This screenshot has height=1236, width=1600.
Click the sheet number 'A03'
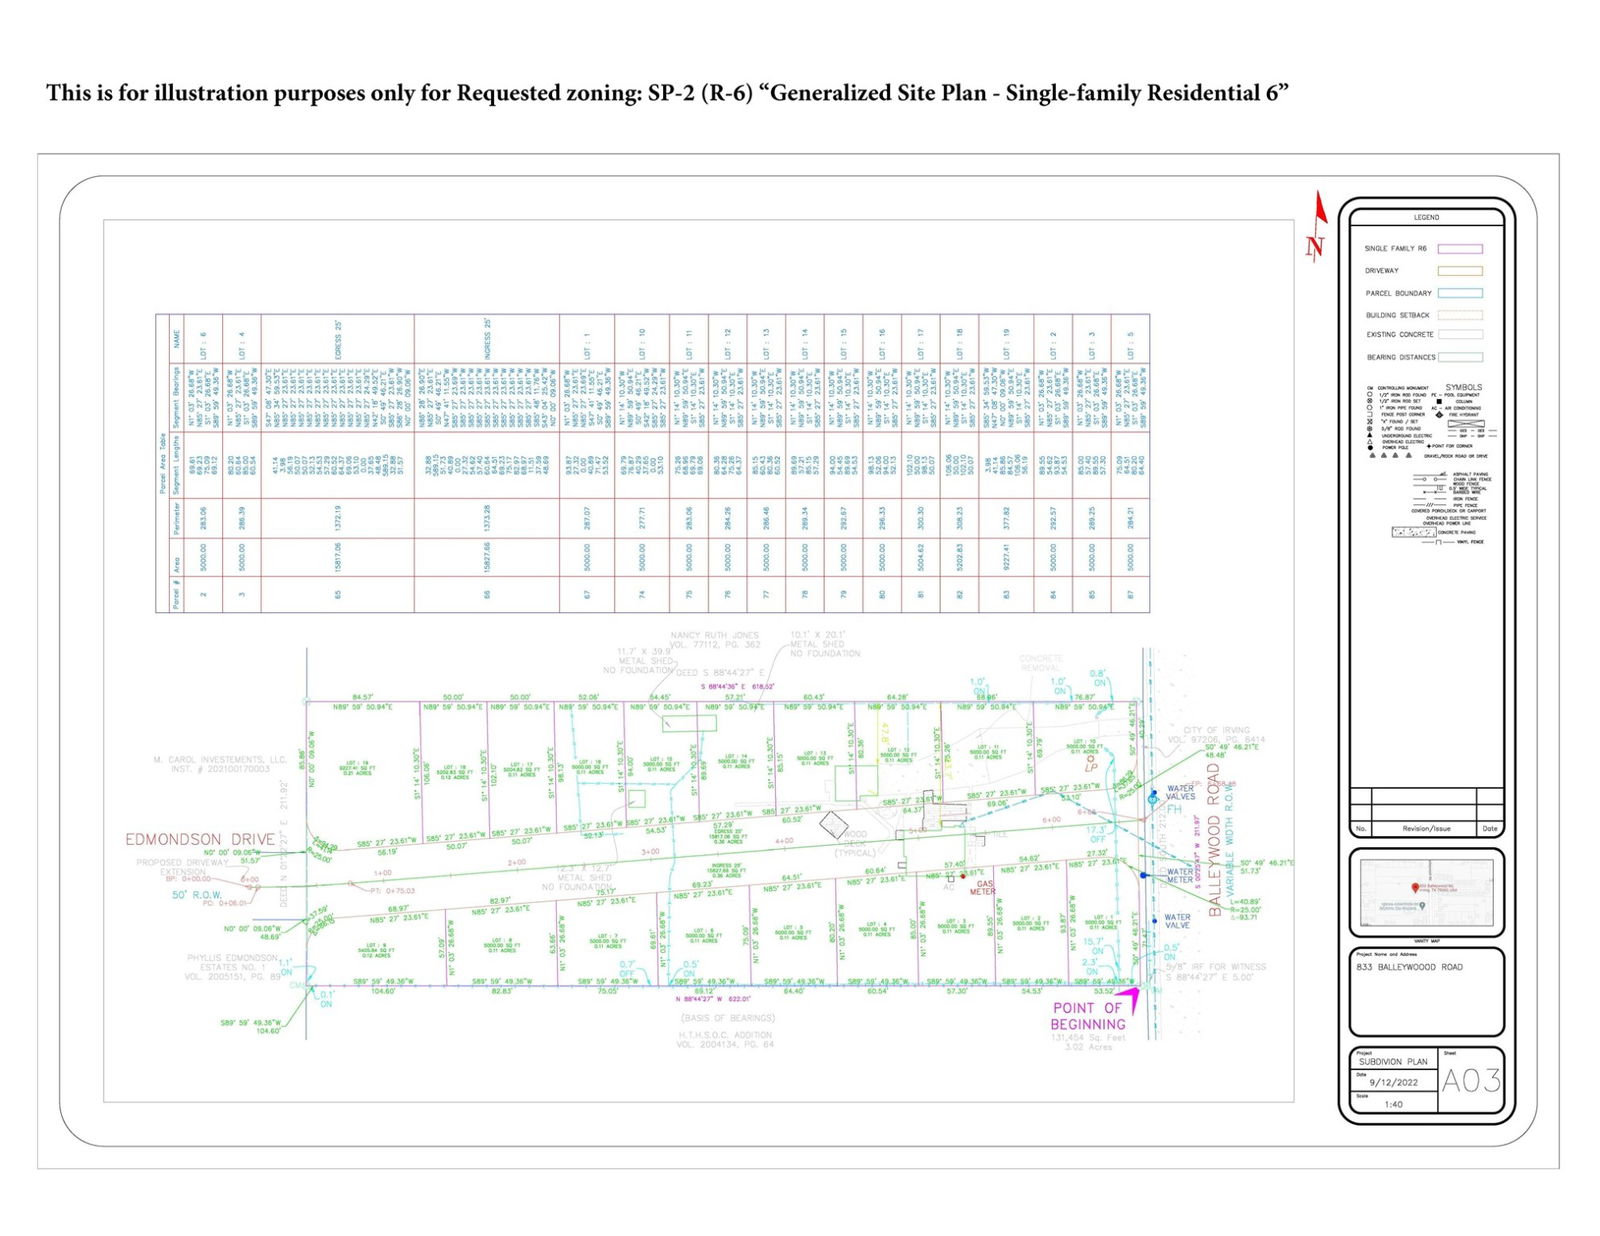1471,1081
